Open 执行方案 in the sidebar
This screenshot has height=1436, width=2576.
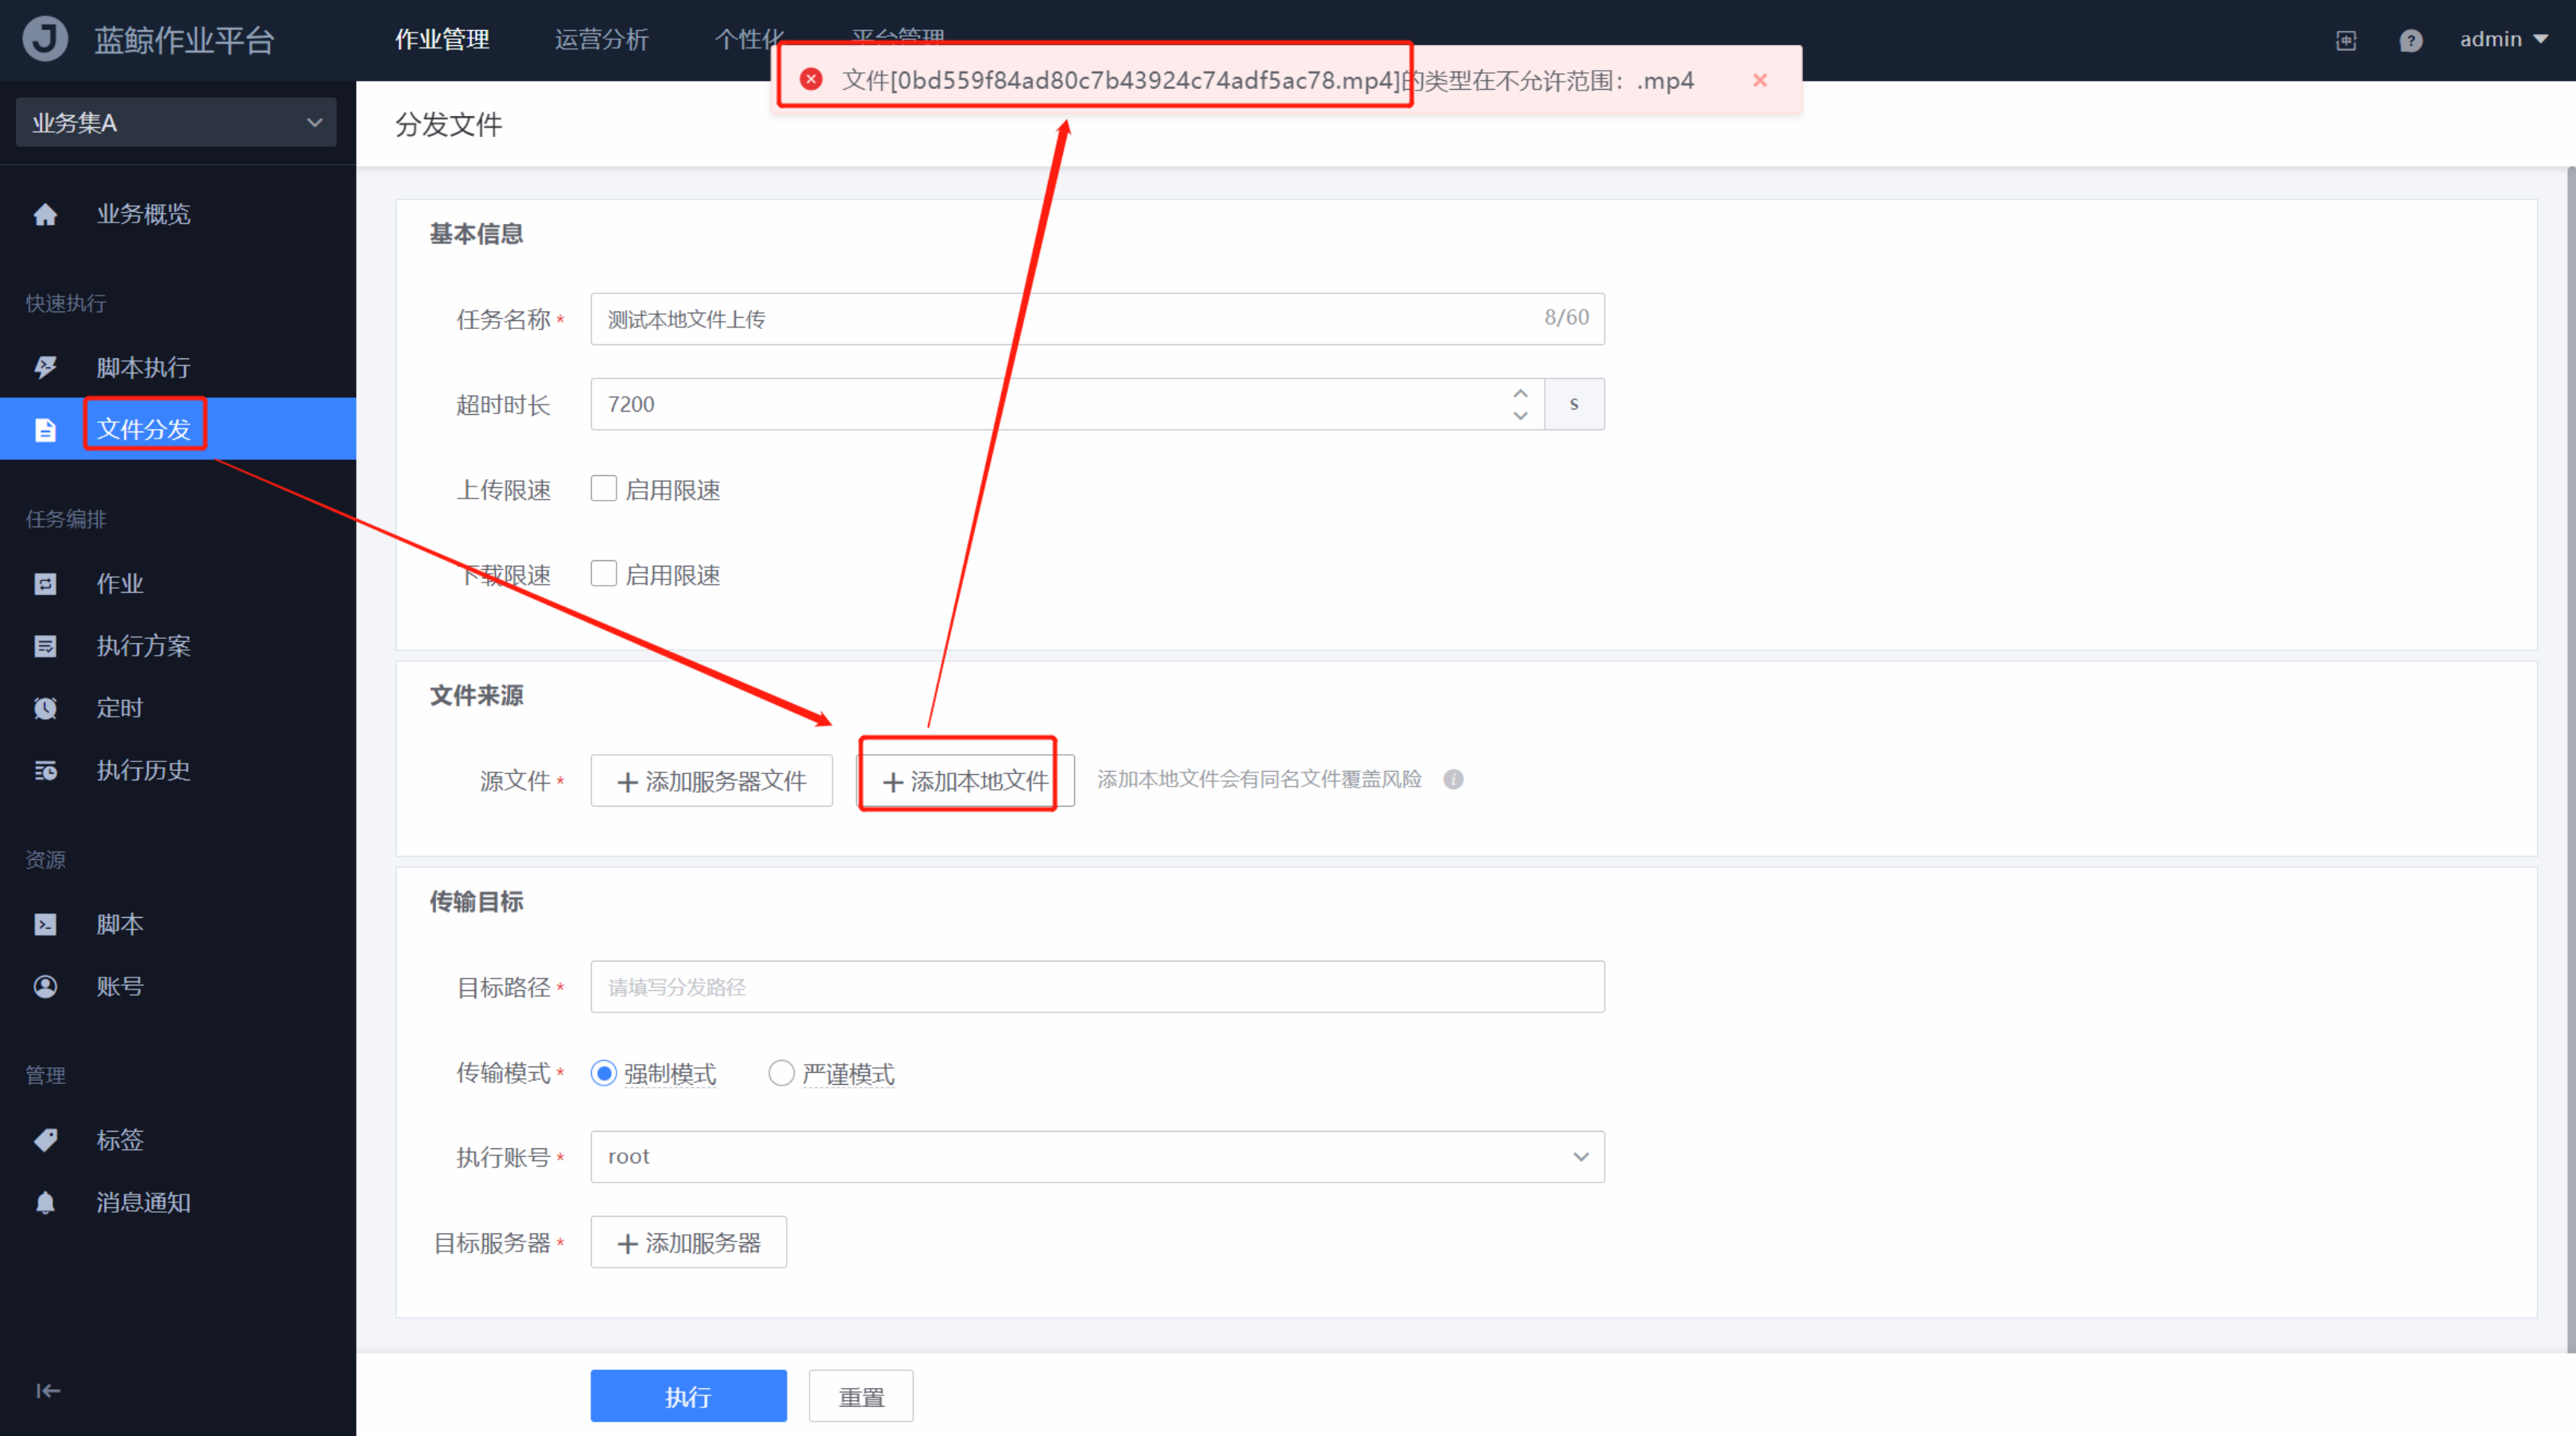pyautogui.click(x=143, y=646)
